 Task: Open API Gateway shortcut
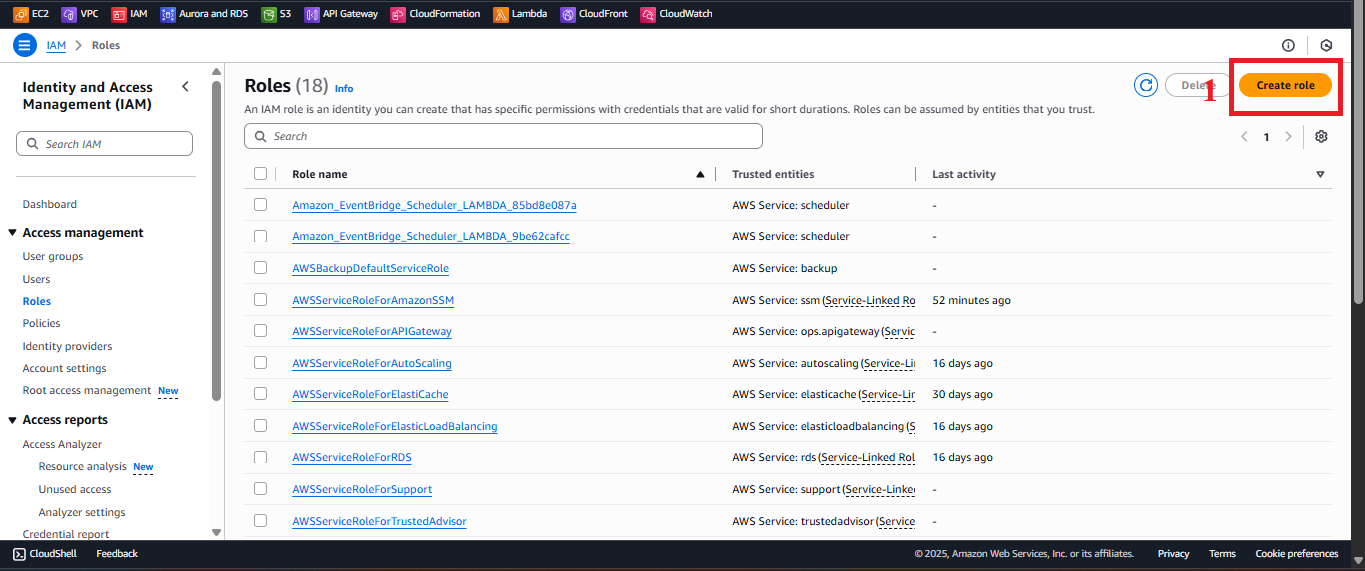[x=341, y=14]
